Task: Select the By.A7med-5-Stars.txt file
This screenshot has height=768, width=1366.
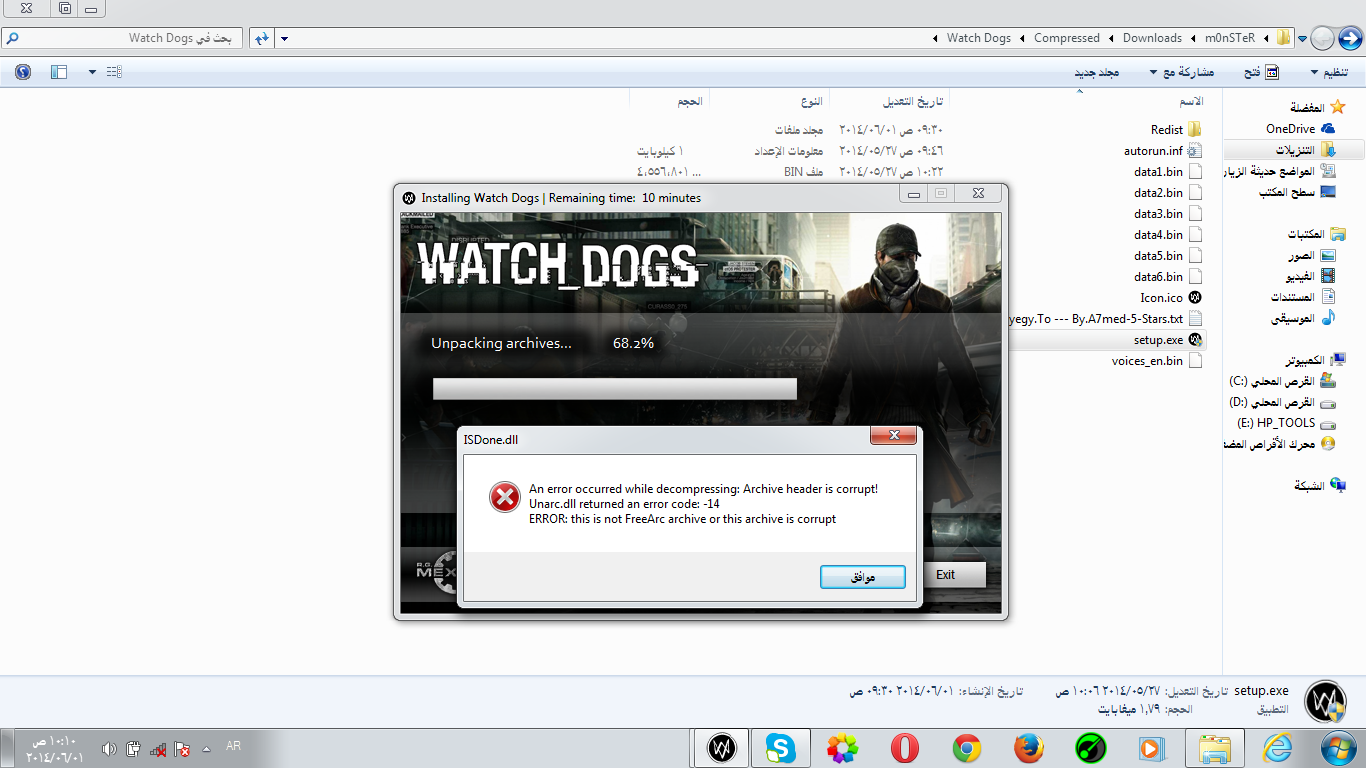Action: (1107, 319)
